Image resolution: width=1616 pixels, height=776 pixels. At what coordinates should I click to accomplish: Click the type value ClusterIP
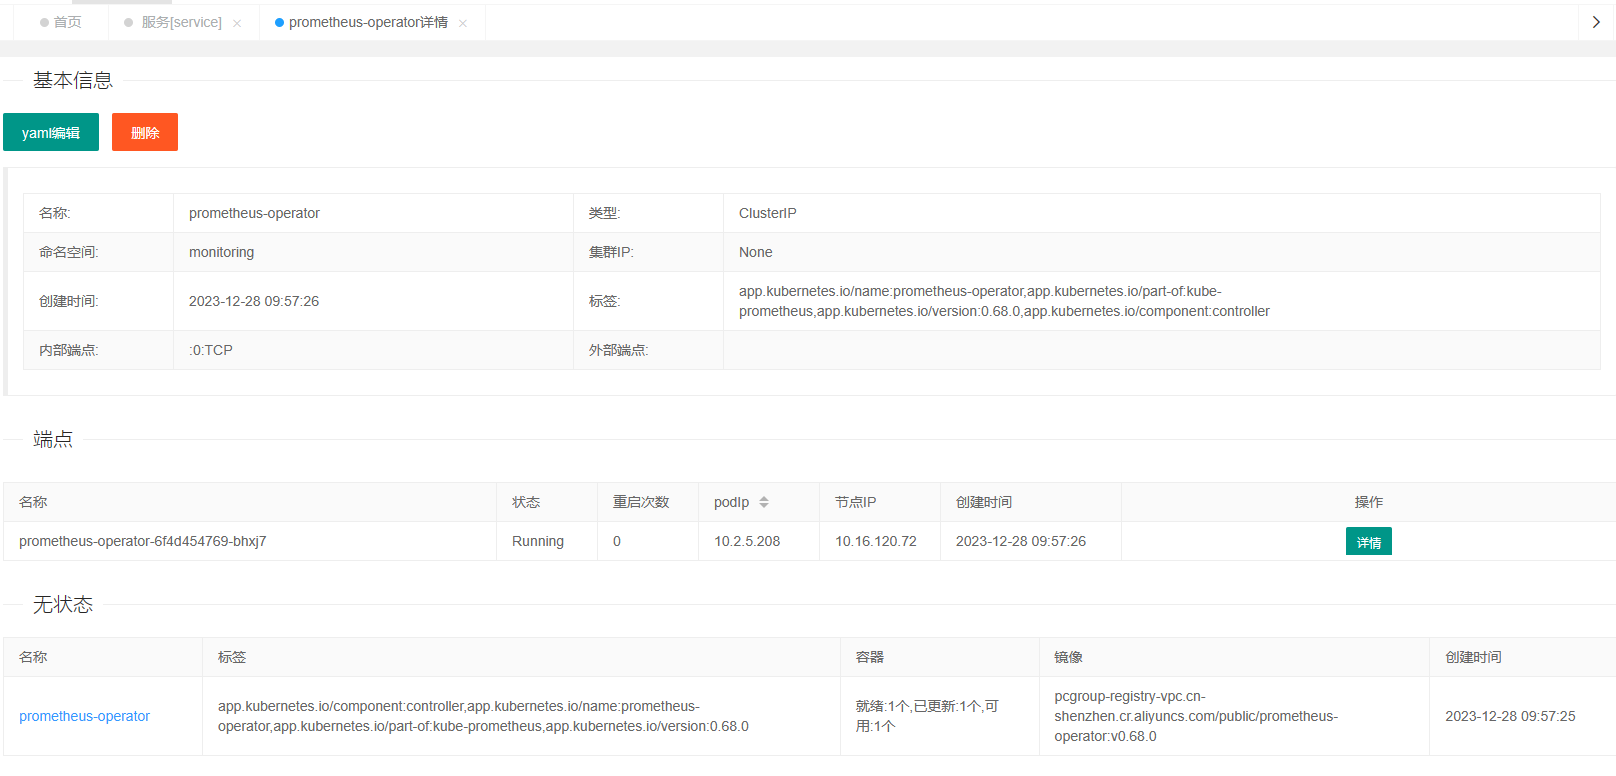[768, 213]
